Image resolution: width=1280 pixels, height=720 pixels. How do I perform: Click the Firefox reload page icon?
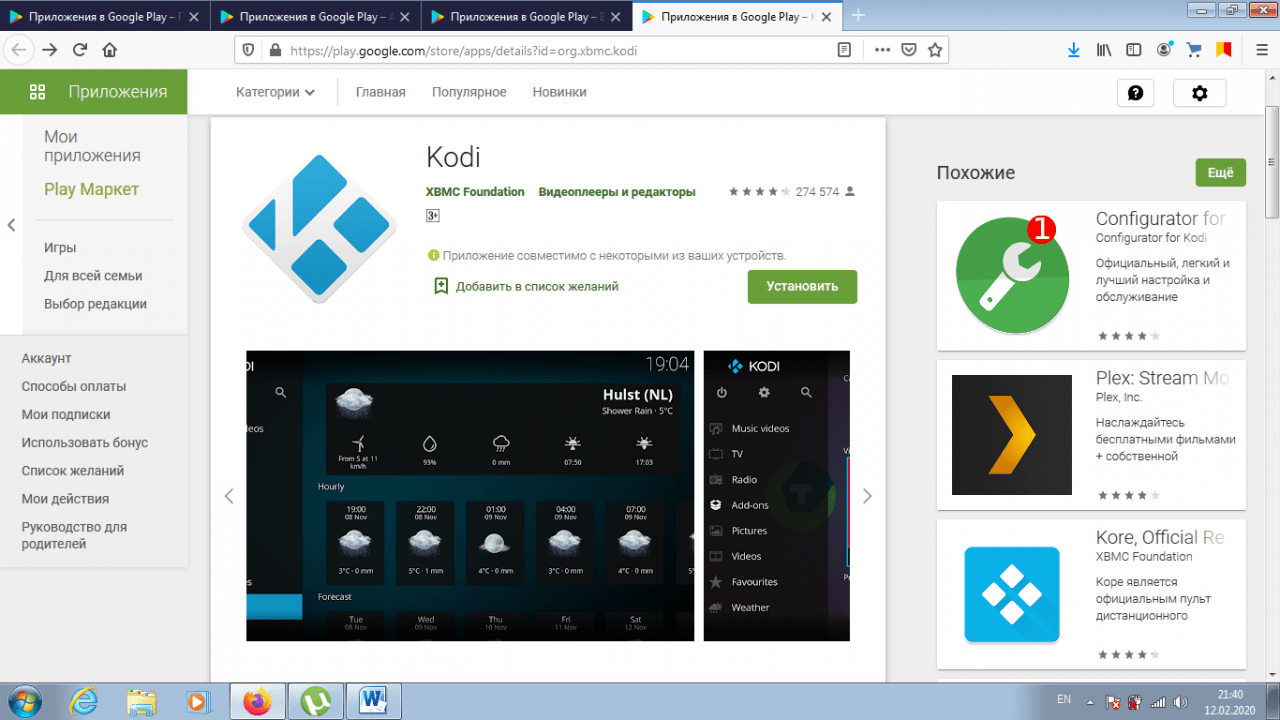coord(80,50)
